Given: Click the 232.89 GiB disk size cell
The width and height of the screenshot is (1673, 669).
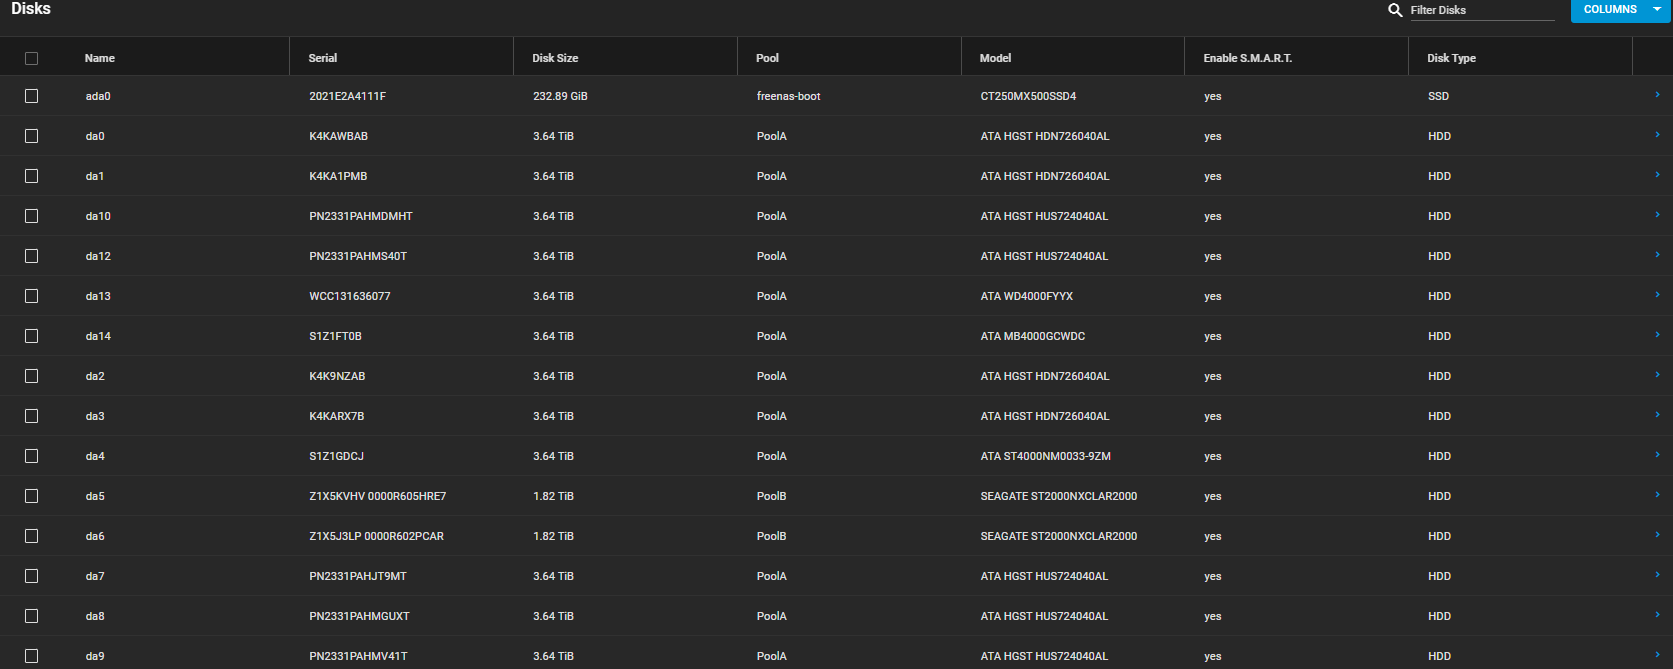Looking at the screenshot, I should [560, 96].
